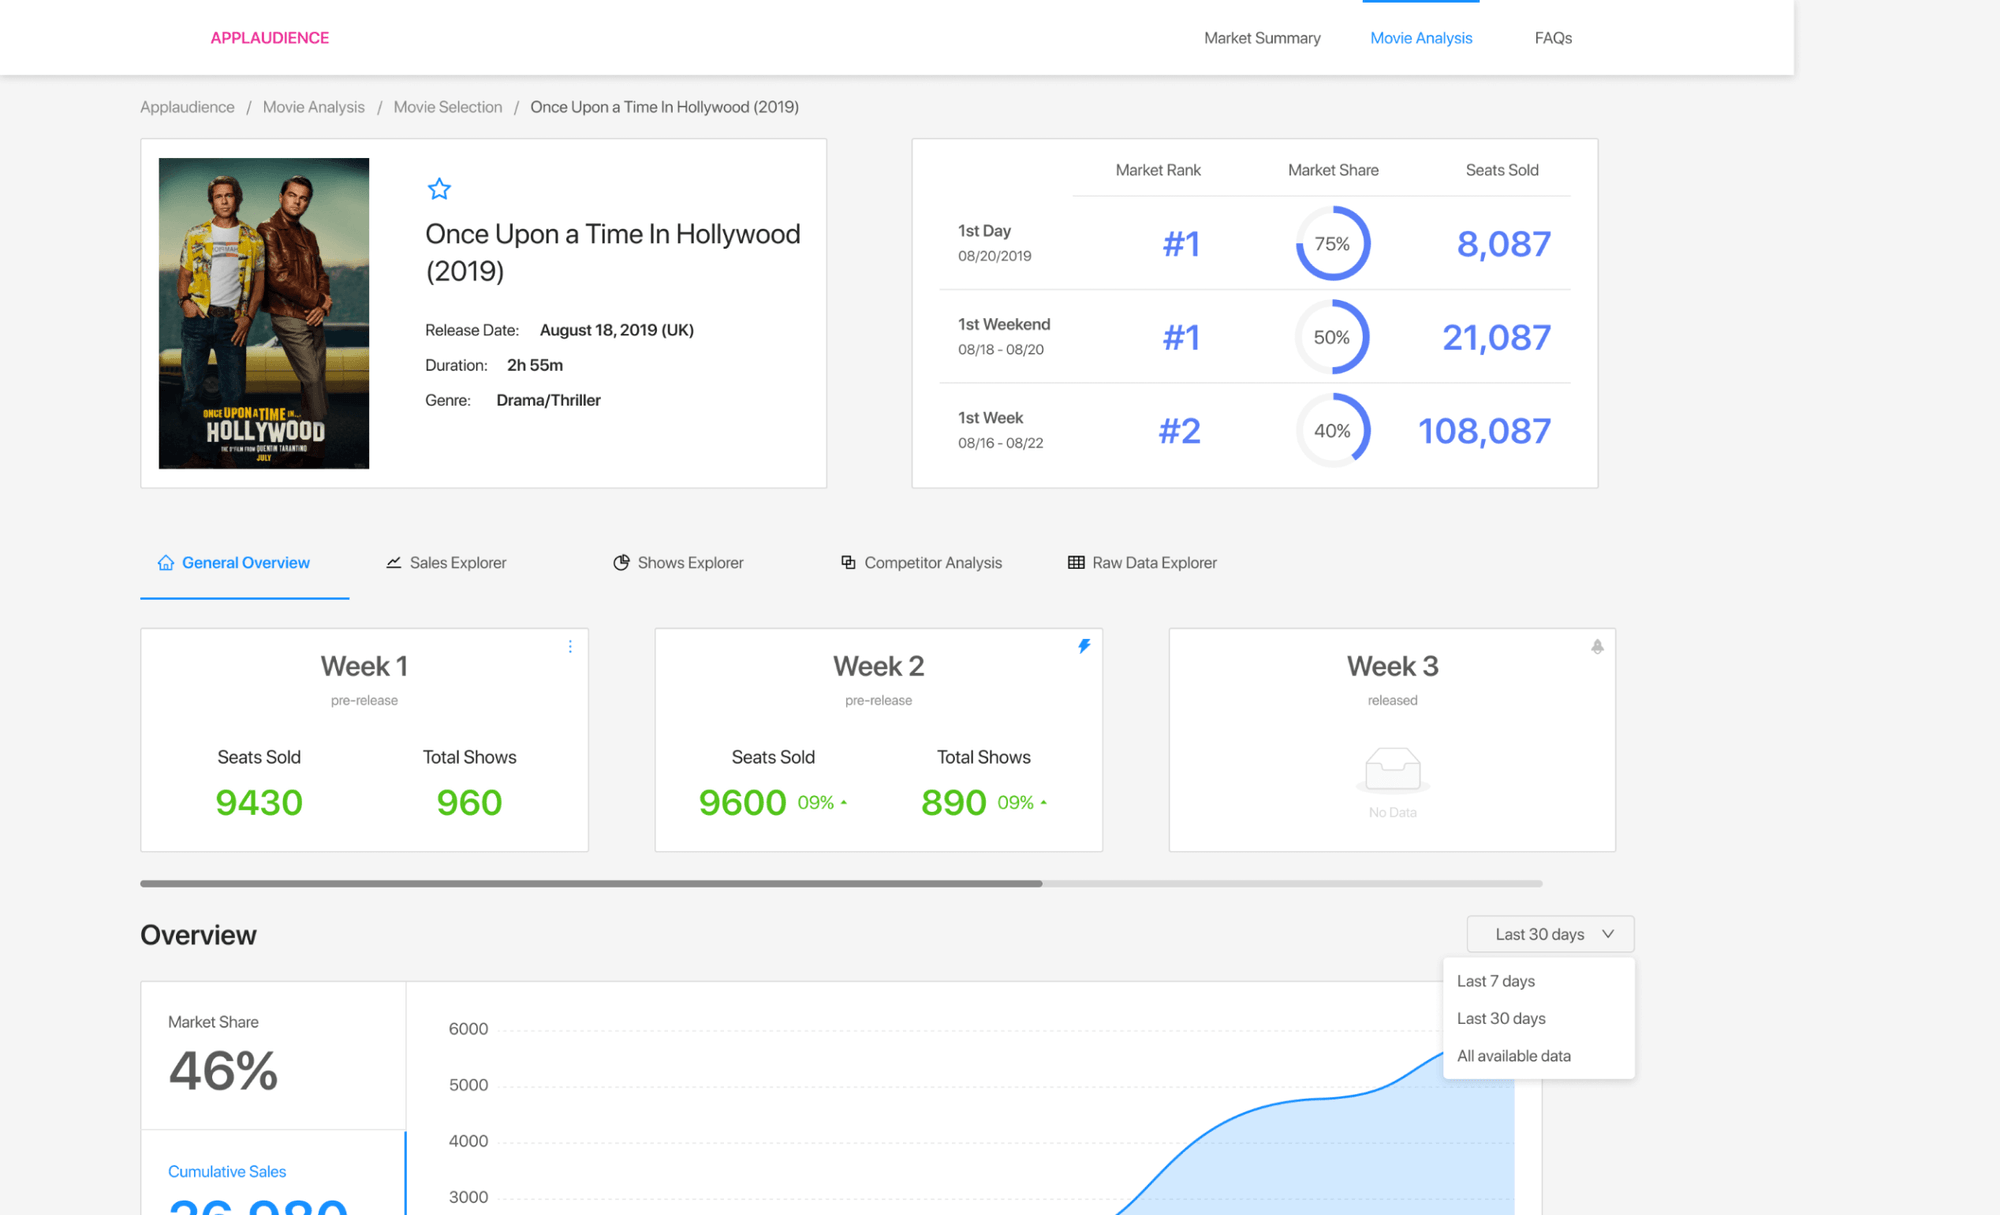The width and height of the screenshot is (2000, 1215).
Task: Select 'Last 7 days' from the dropdown
Action: (1496, 981)
